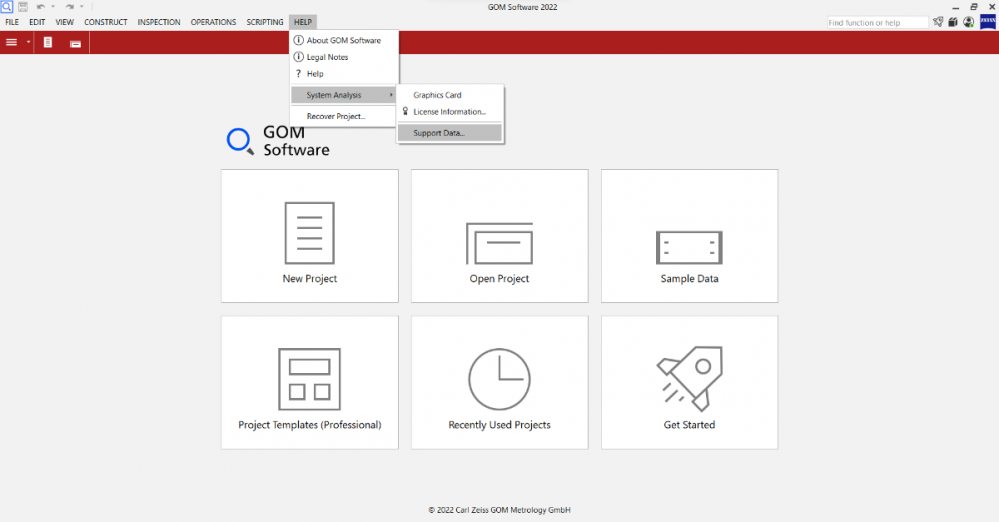Viewport: 999px width, 522px height.
Task: Open the Recently Used Projects tile
Action: [x=500, y=382]
